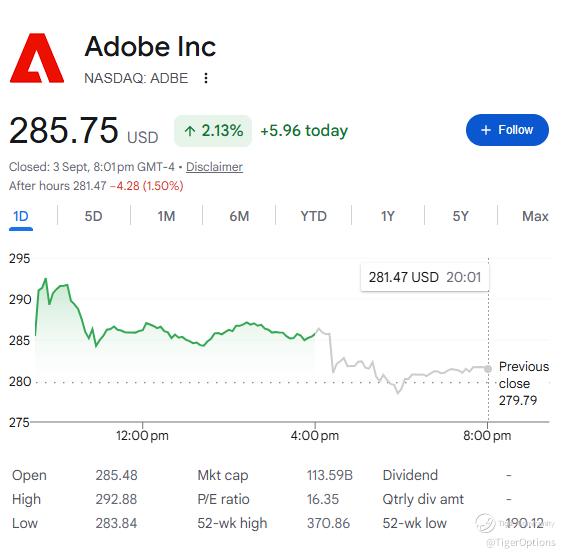Viewport: 566px width, 555px height.
Task: Open the three-dot options menu
Action: (206, 78)
